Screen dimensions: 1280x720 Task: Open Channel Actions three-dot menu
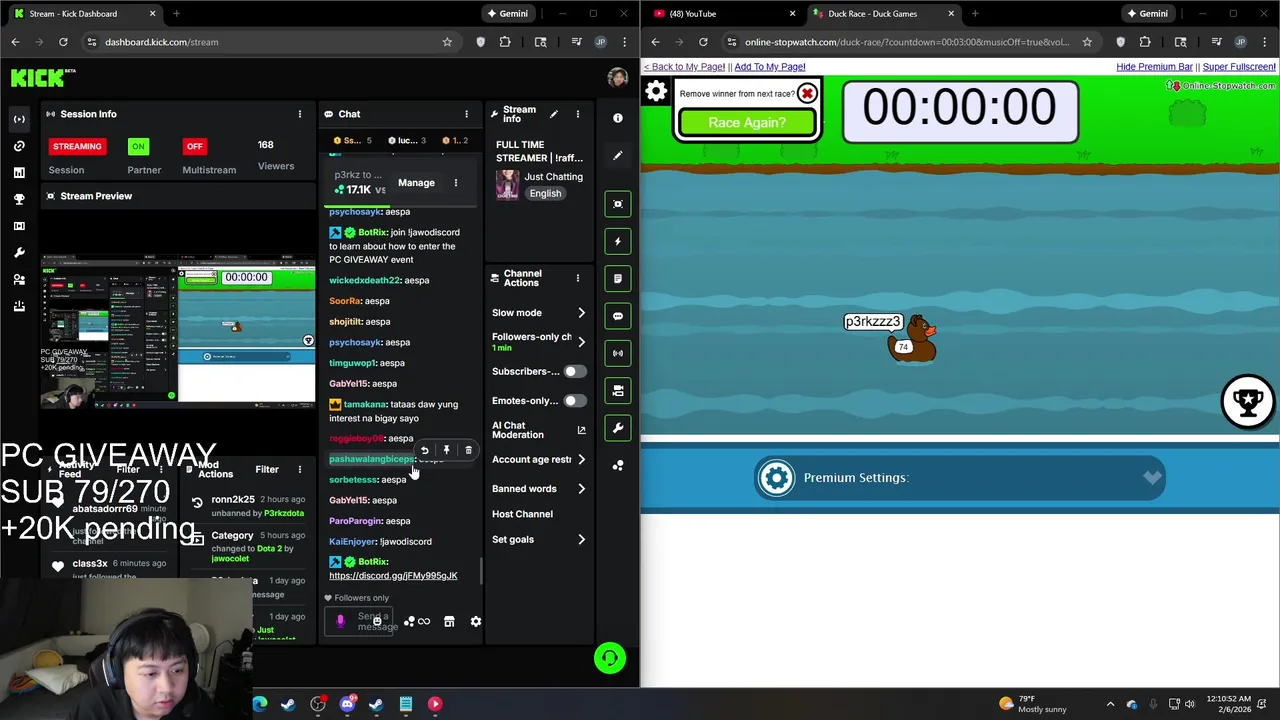click(x=577, y=278)
